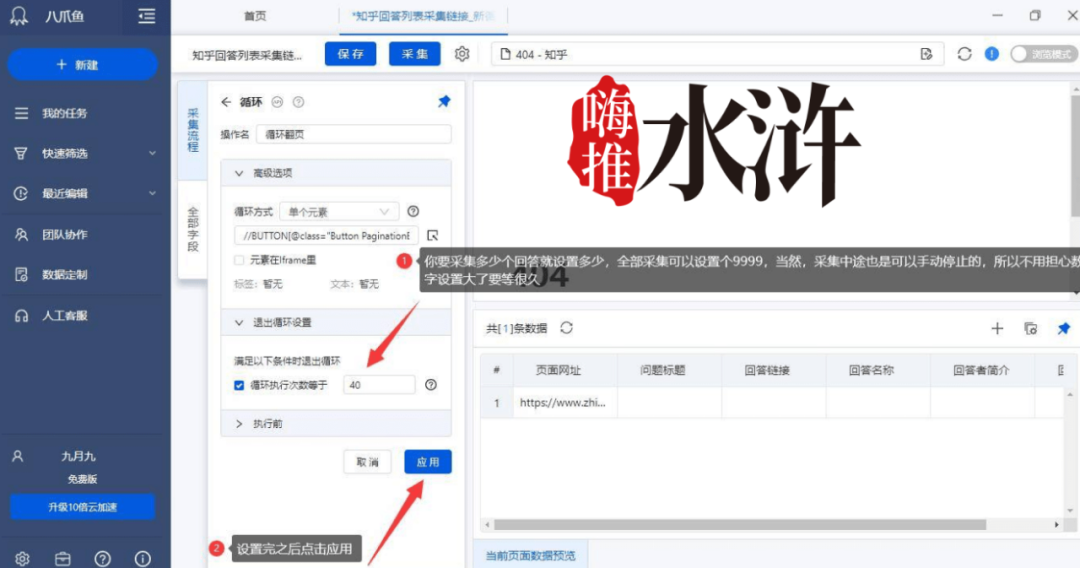This screenshot has height=568, width=1080.
Task: Click the loop count field showing 40
Action: (380, 385)
